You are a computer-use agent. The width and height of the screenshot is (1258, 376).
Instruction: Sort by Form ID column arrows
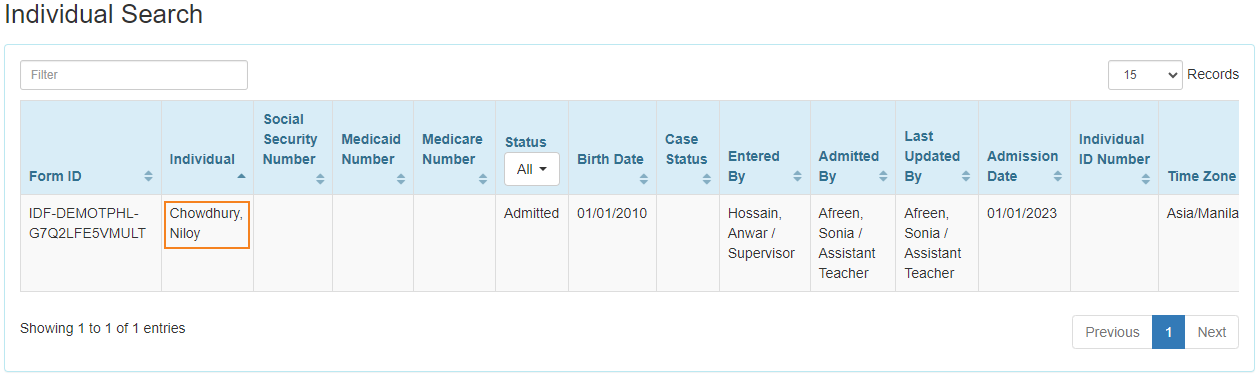(148, 176)
